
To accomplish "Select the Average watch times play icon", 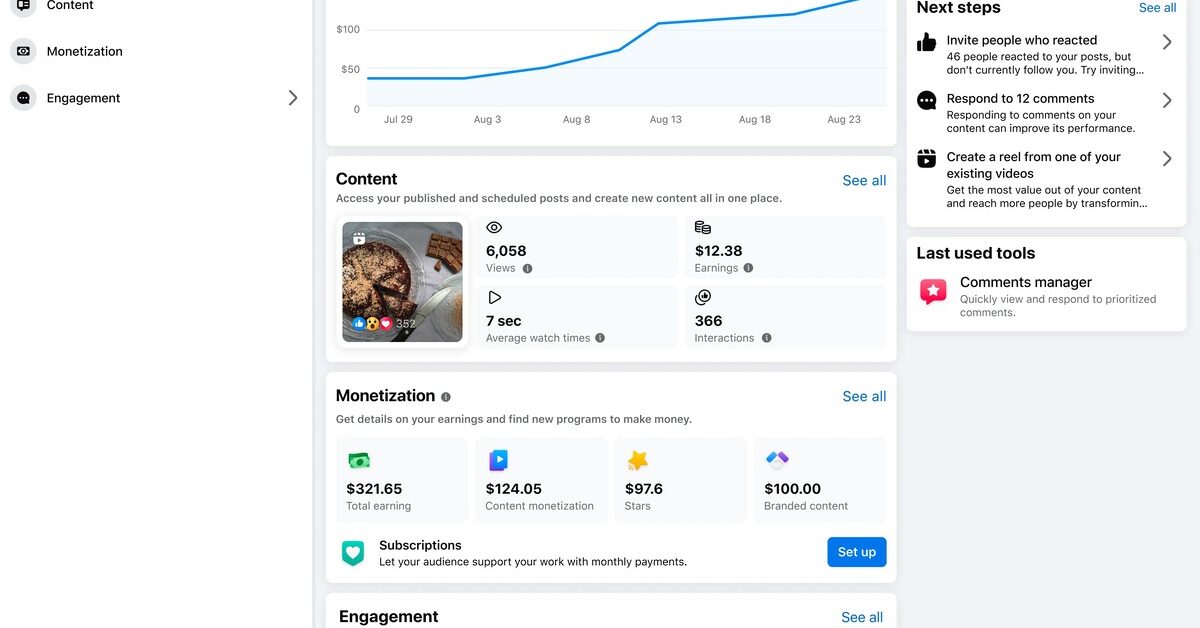I will (494, 296).
